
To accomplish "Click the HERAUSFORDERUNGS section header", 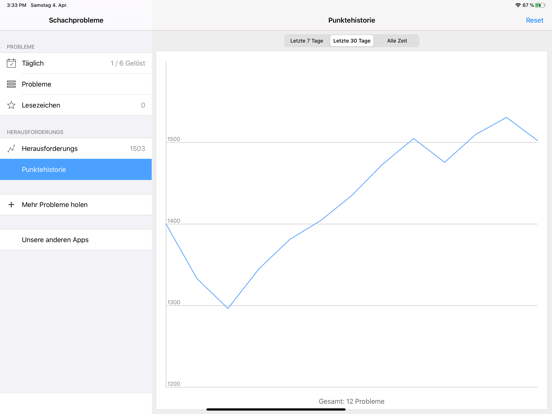I will coord(35,132).
